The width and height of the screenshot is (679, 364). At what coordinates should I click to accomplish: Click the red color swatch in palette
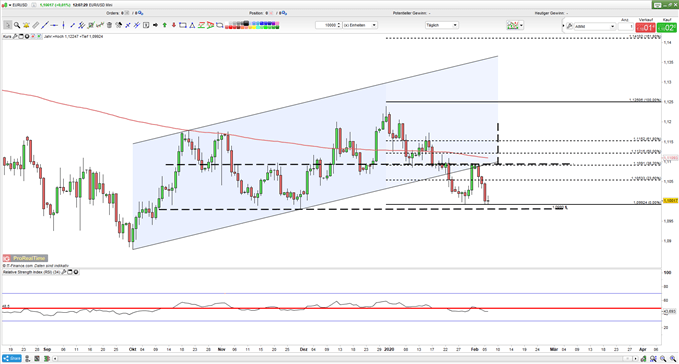click(x=231, y=27)
